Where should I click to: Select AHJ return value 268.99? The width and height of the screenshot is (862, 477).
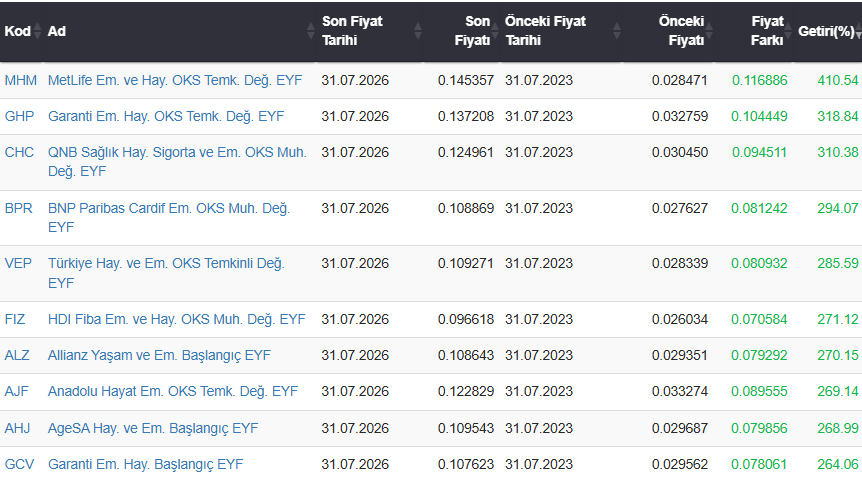[x=838, y=428]
